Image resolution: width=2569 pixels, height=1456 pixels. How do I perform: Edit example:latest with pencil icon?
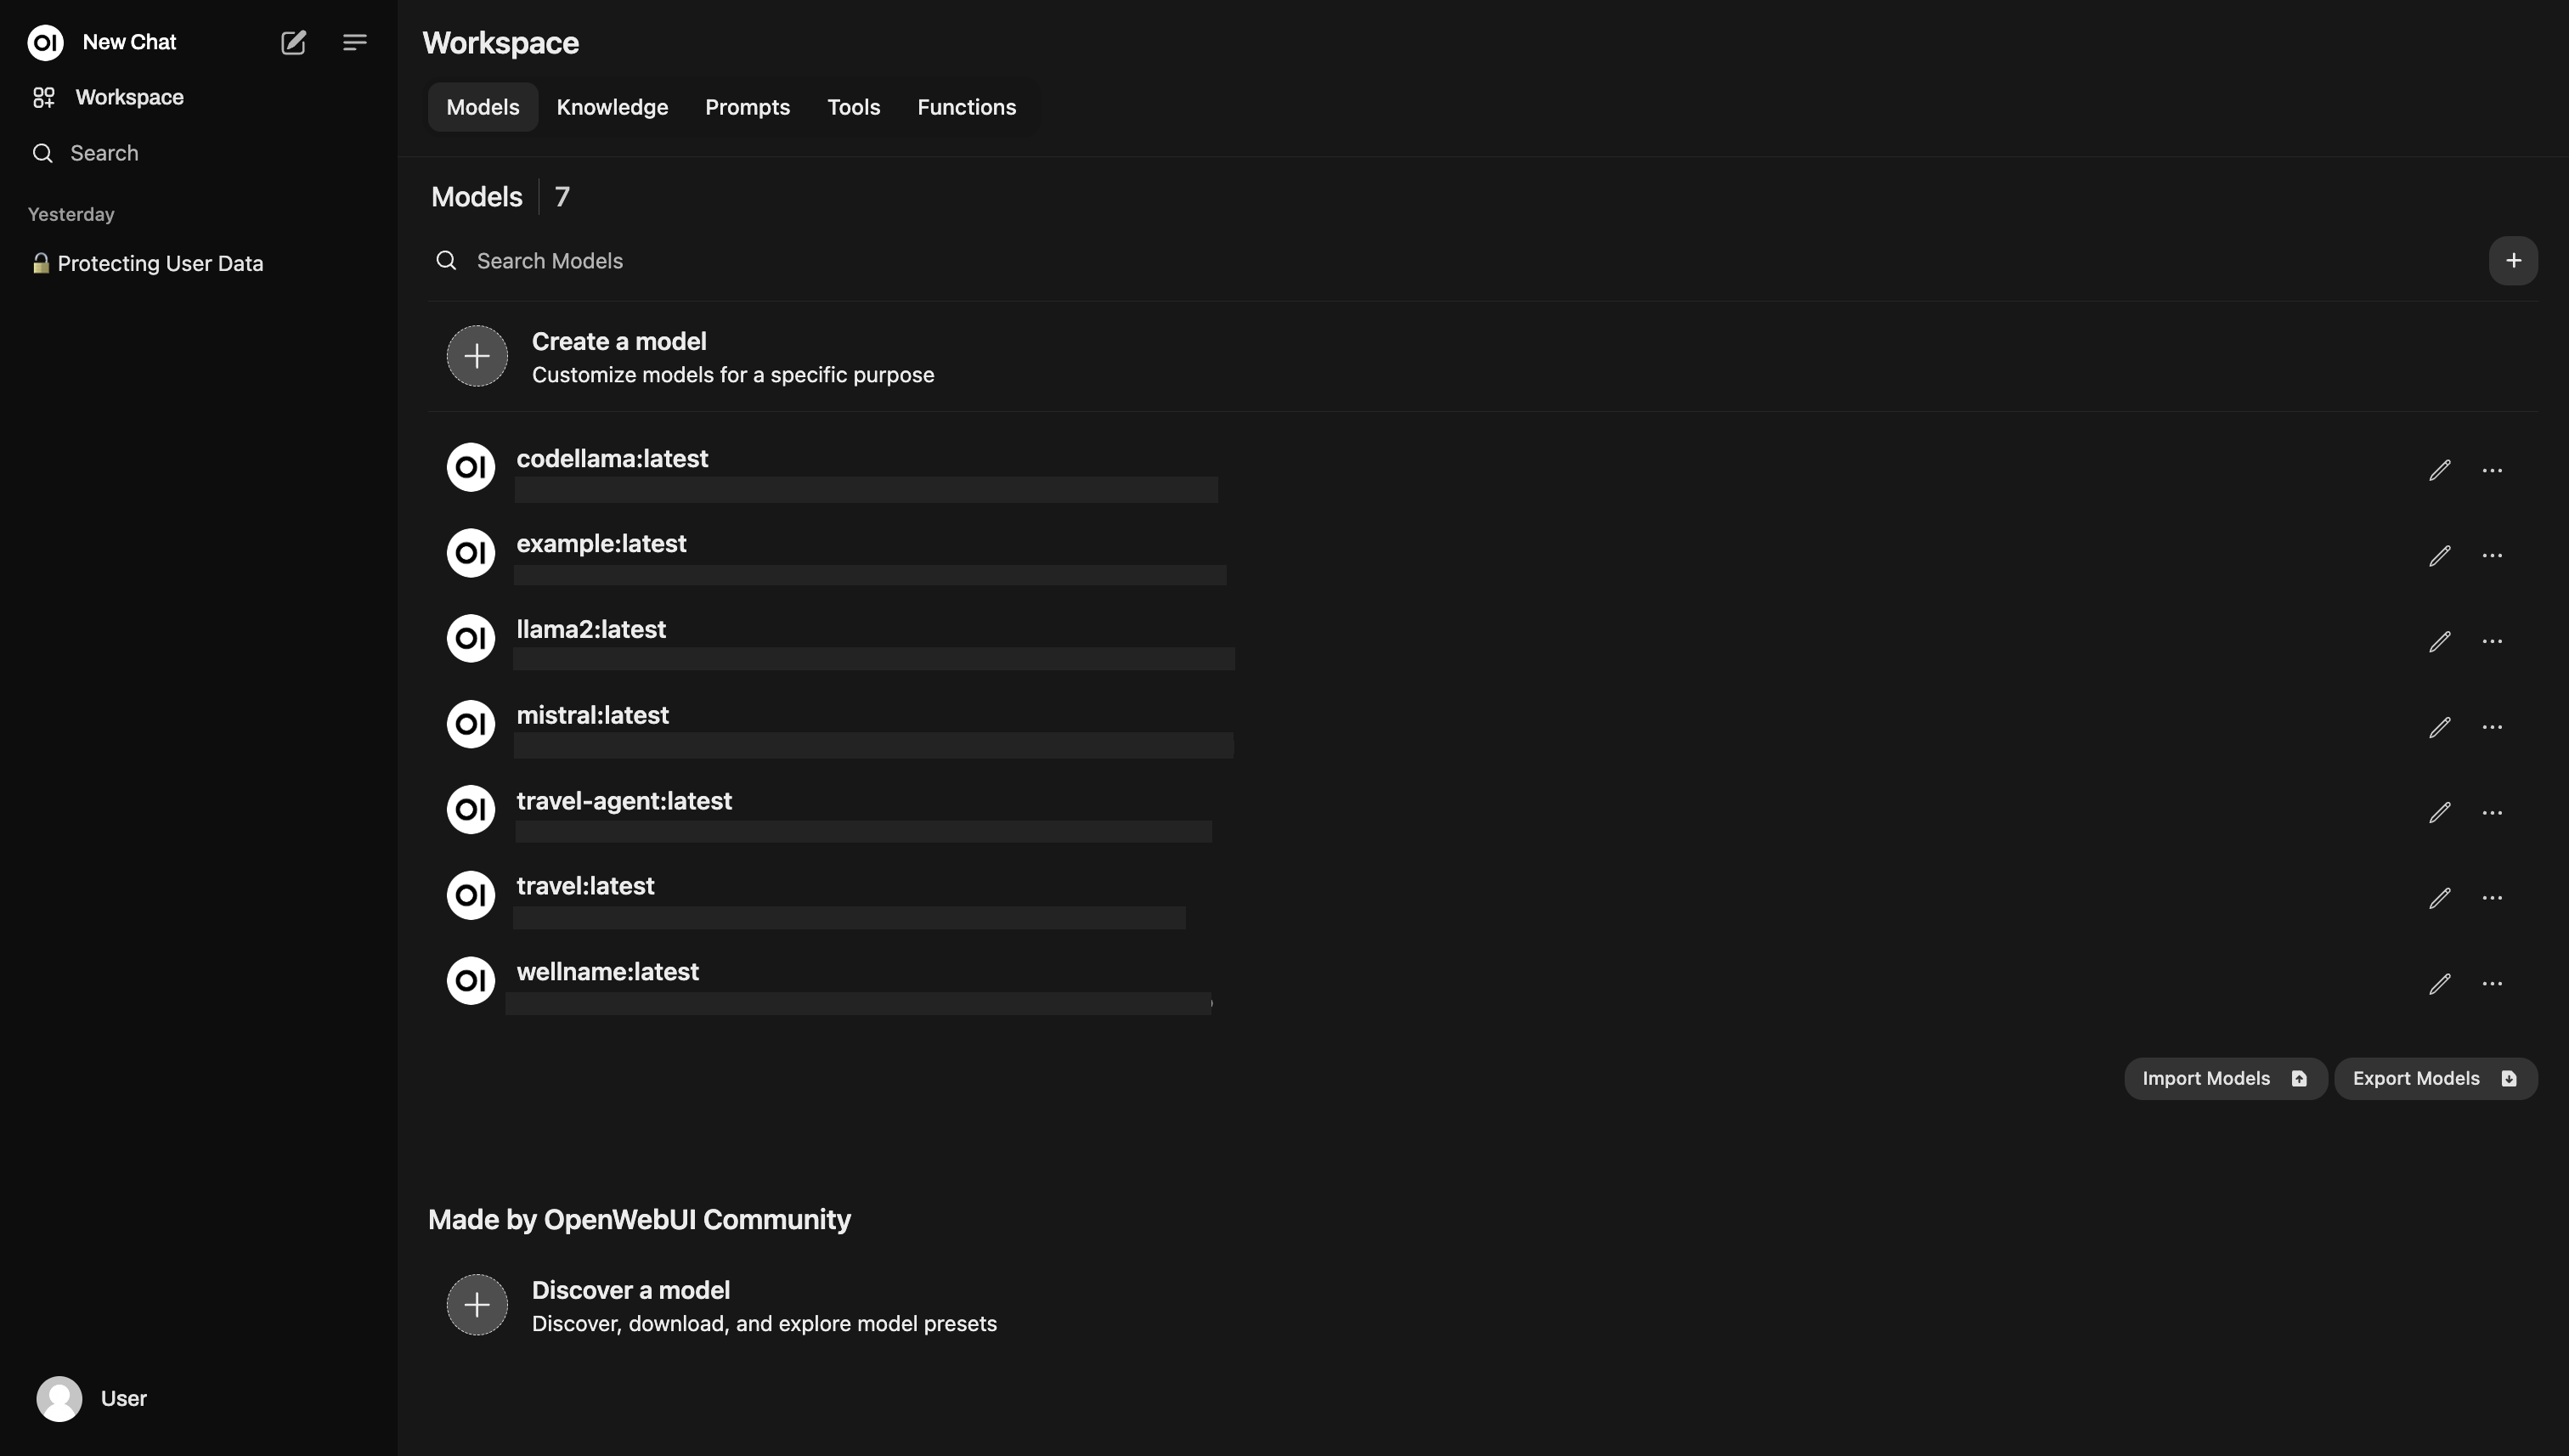tap(2440, 556)
